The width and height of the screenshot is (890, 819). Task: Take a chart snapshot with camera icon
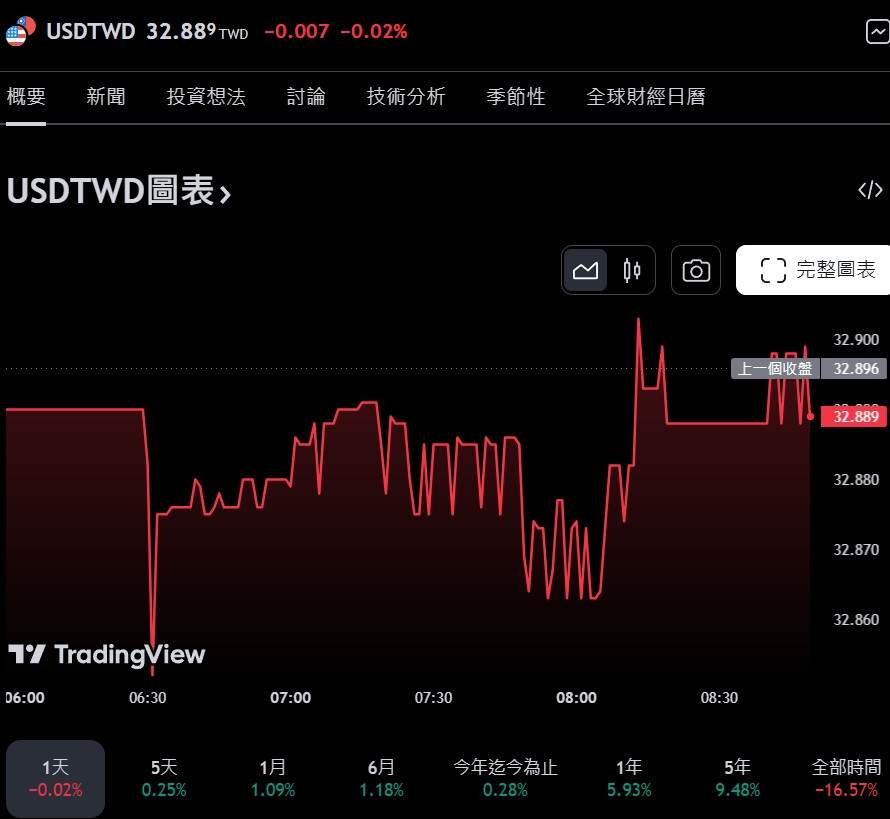(x=696, y=270)
